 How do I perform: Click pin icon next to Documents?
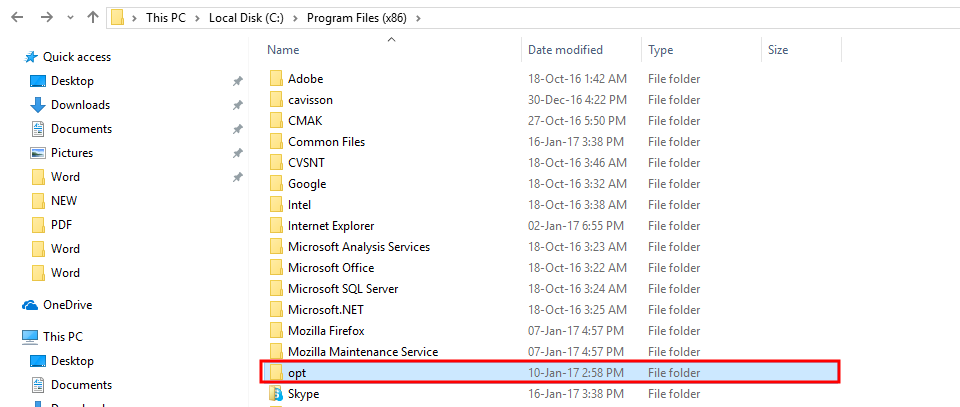coord(238,129)
